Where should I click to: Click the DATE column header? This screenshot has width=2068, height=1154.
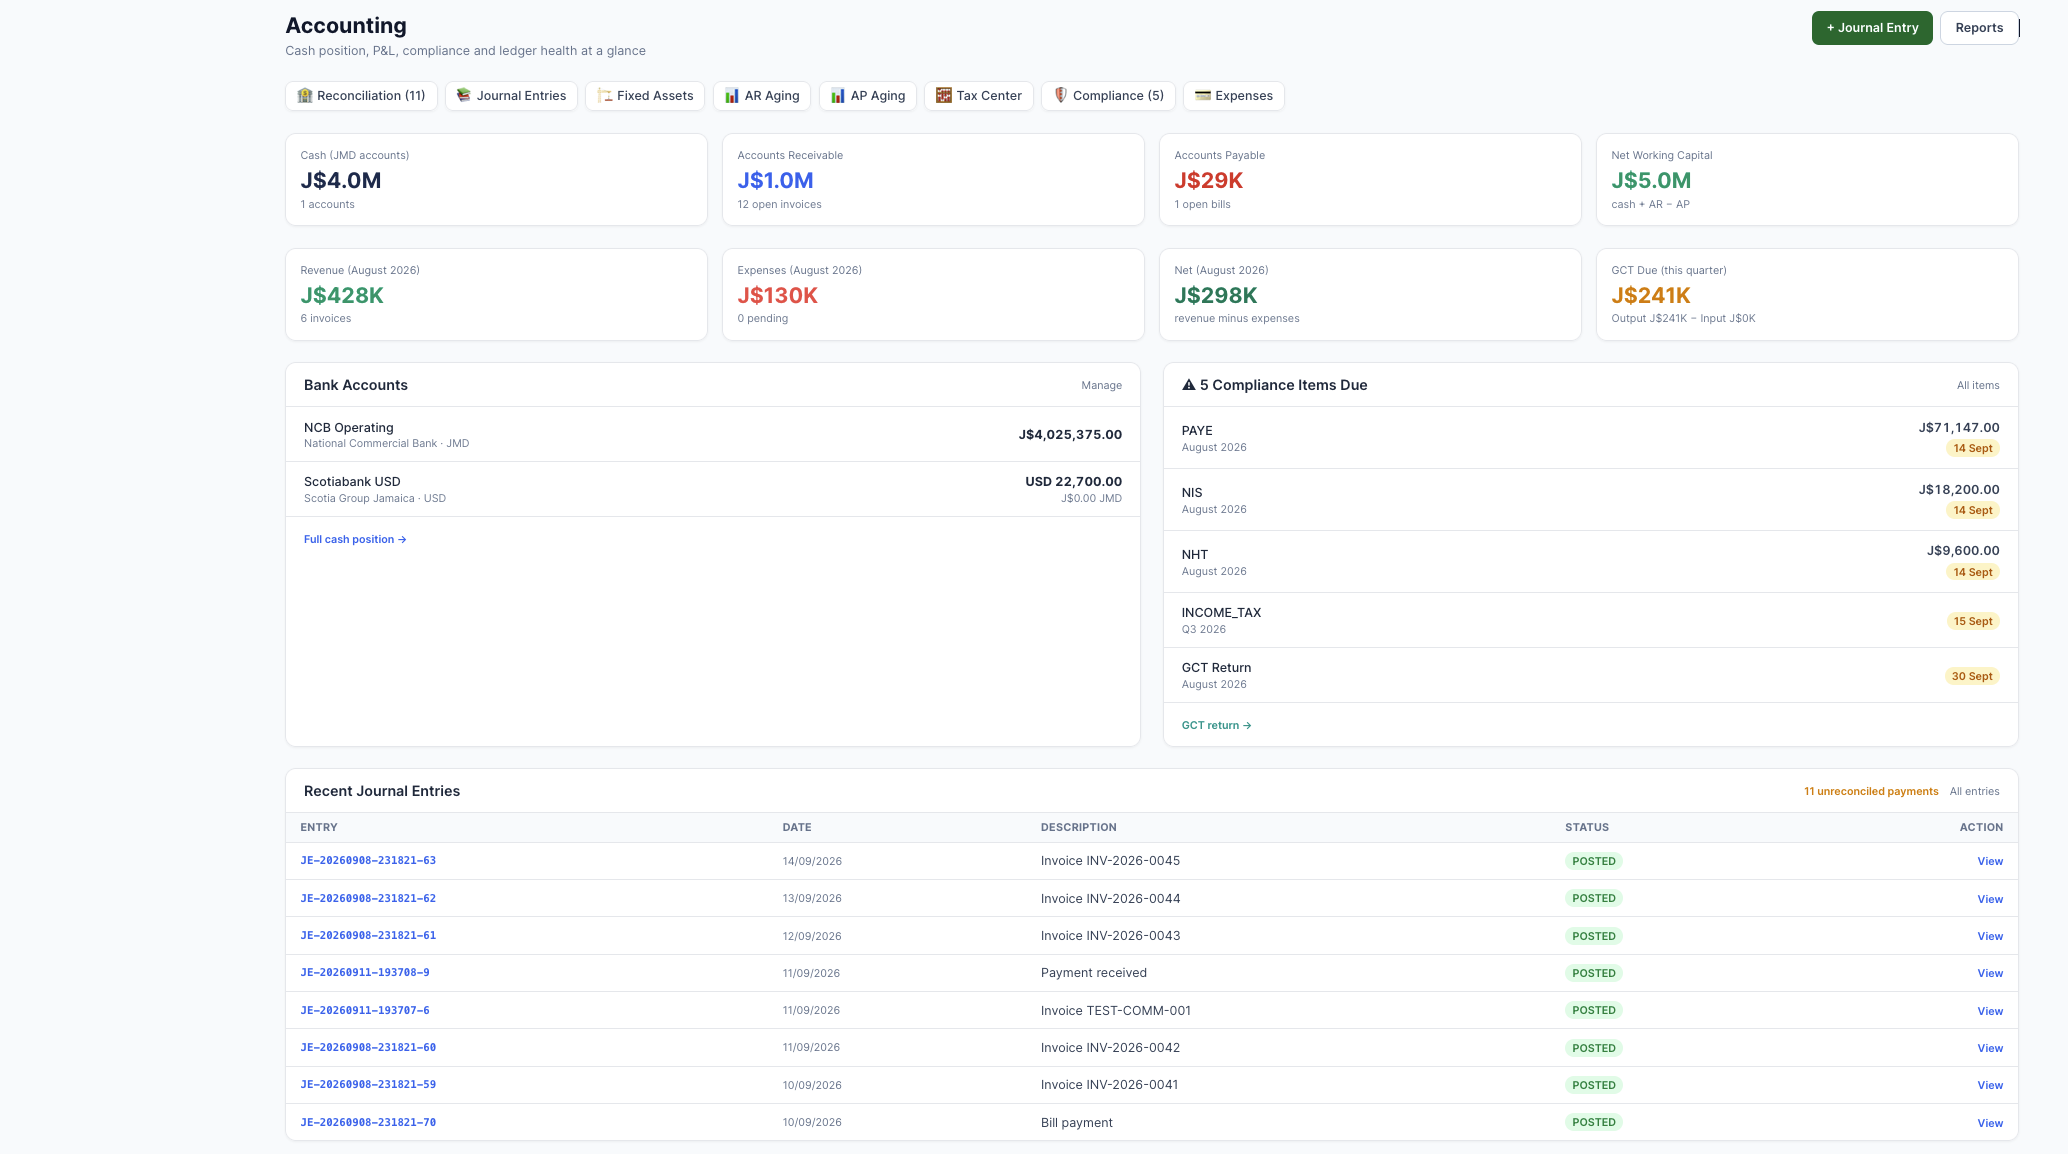click(796, 828)
